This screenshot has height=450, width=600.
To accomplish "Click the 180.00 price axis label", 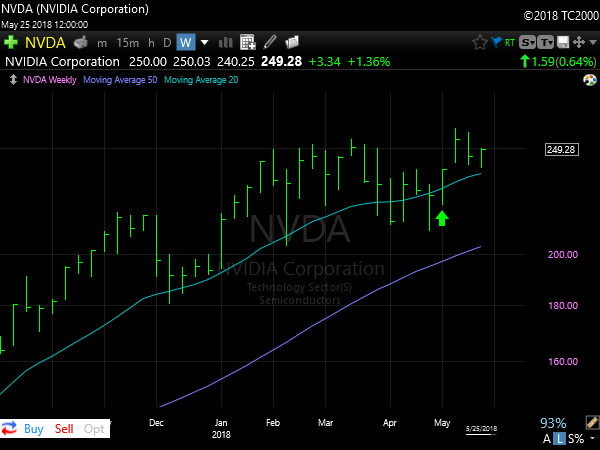I will click(x=563, y=305).
